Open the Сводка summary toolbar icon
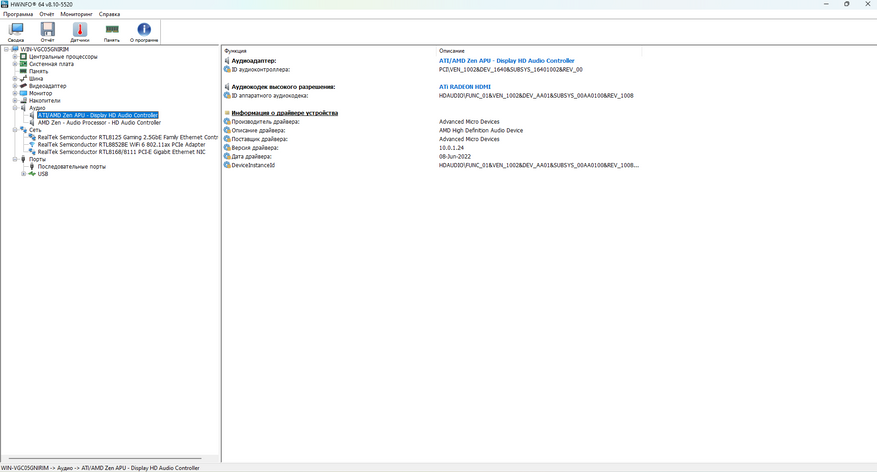The height and width of the screenshot is (472, 877). coord(16,32)
